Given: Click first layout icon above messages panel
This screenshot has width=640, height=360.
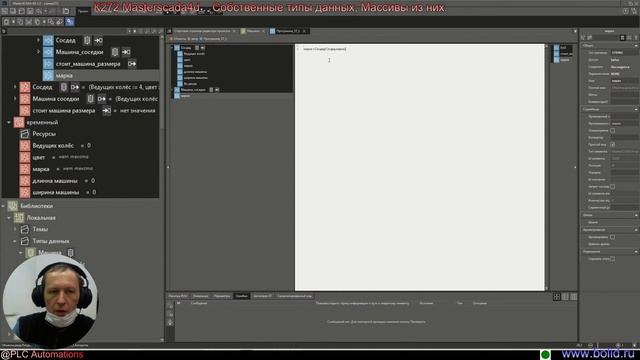Looking at the screenshot, I should (x=556, y=297).
